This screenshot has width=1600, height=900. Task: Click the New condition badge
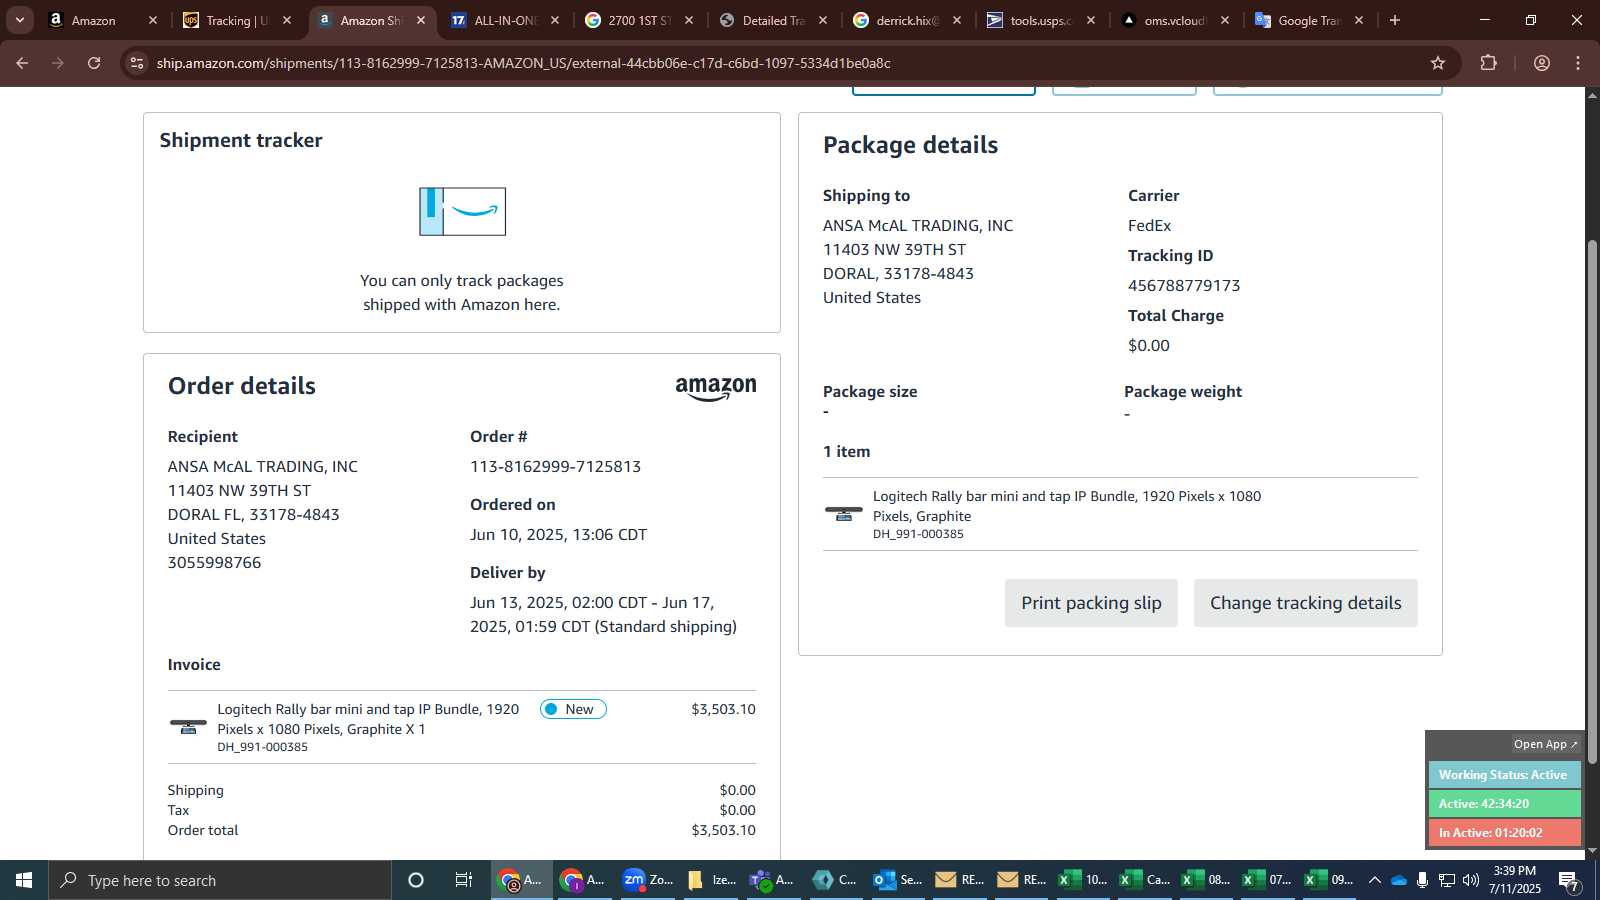click(x=573, y=709)
